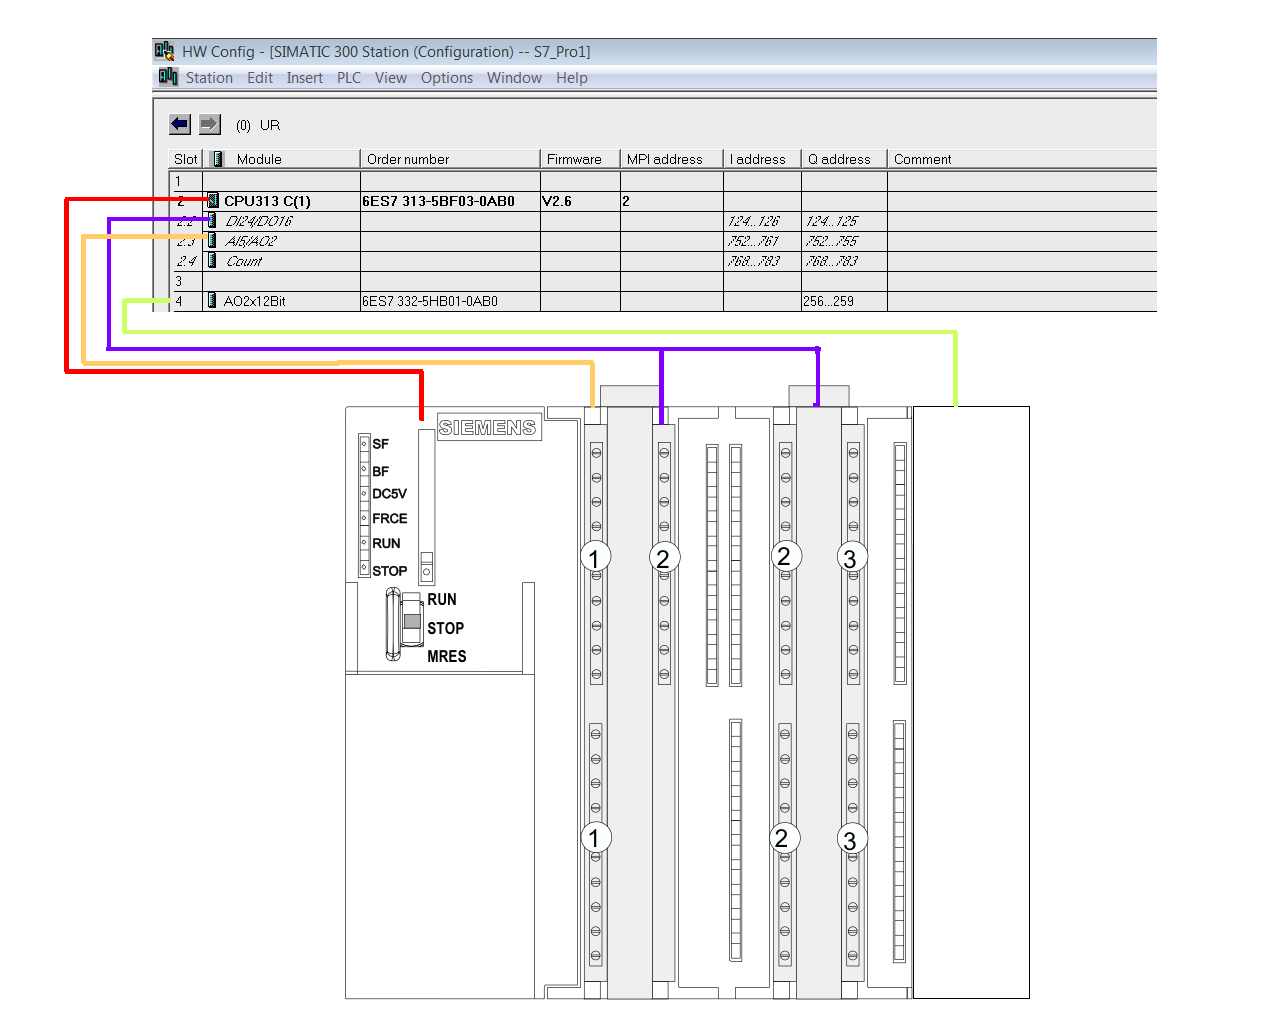Click the AI5/AO2 submodule icon
The image size is (1280, 1024).
pyautogui.click(x=212, y=240)
